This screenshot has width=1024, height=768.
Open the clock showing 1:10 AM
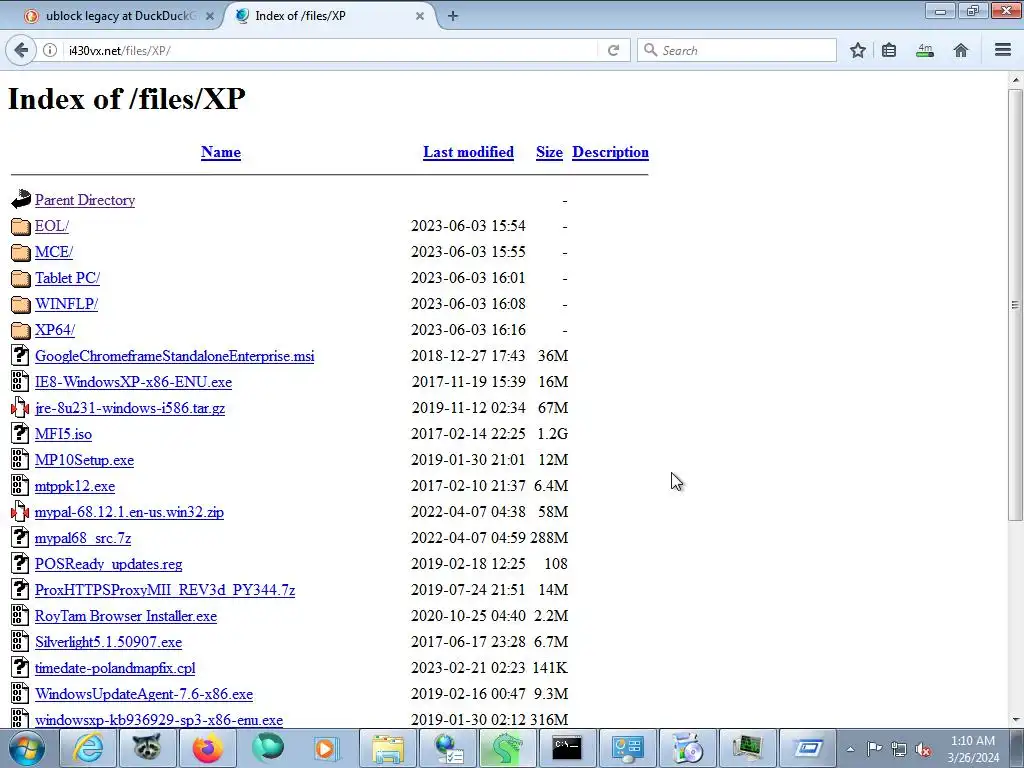click(973, 749)
